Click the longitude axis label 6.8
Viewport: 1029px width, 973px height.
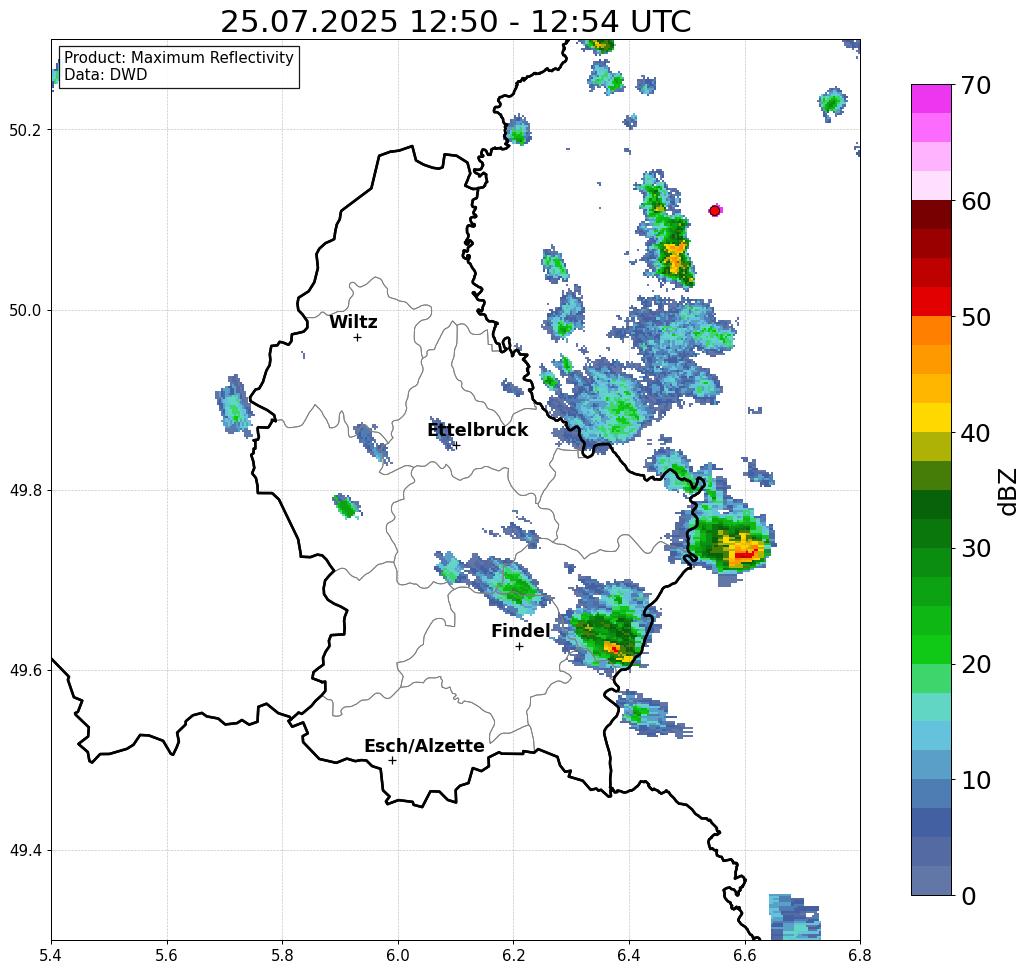coord(860,955)
